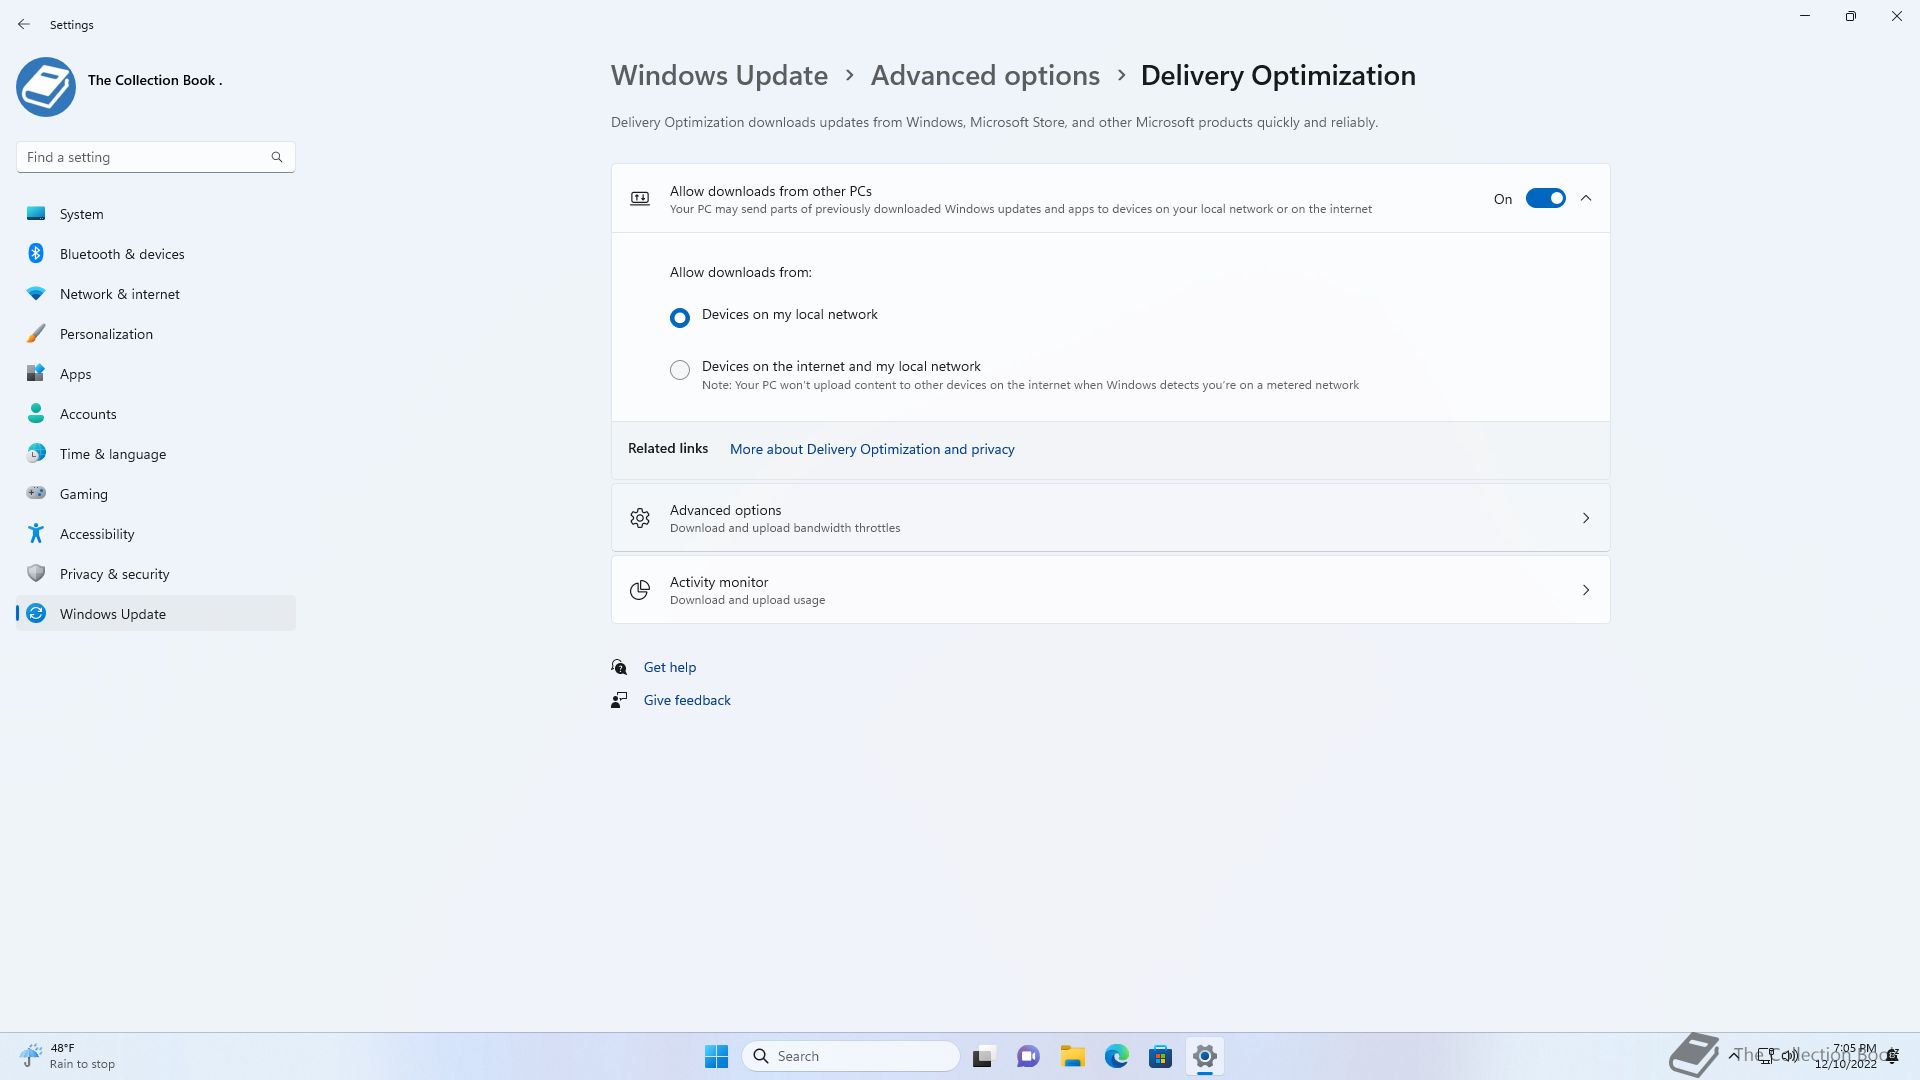
Task: Click the Gaming controller icon
Action: pos(36,492)
